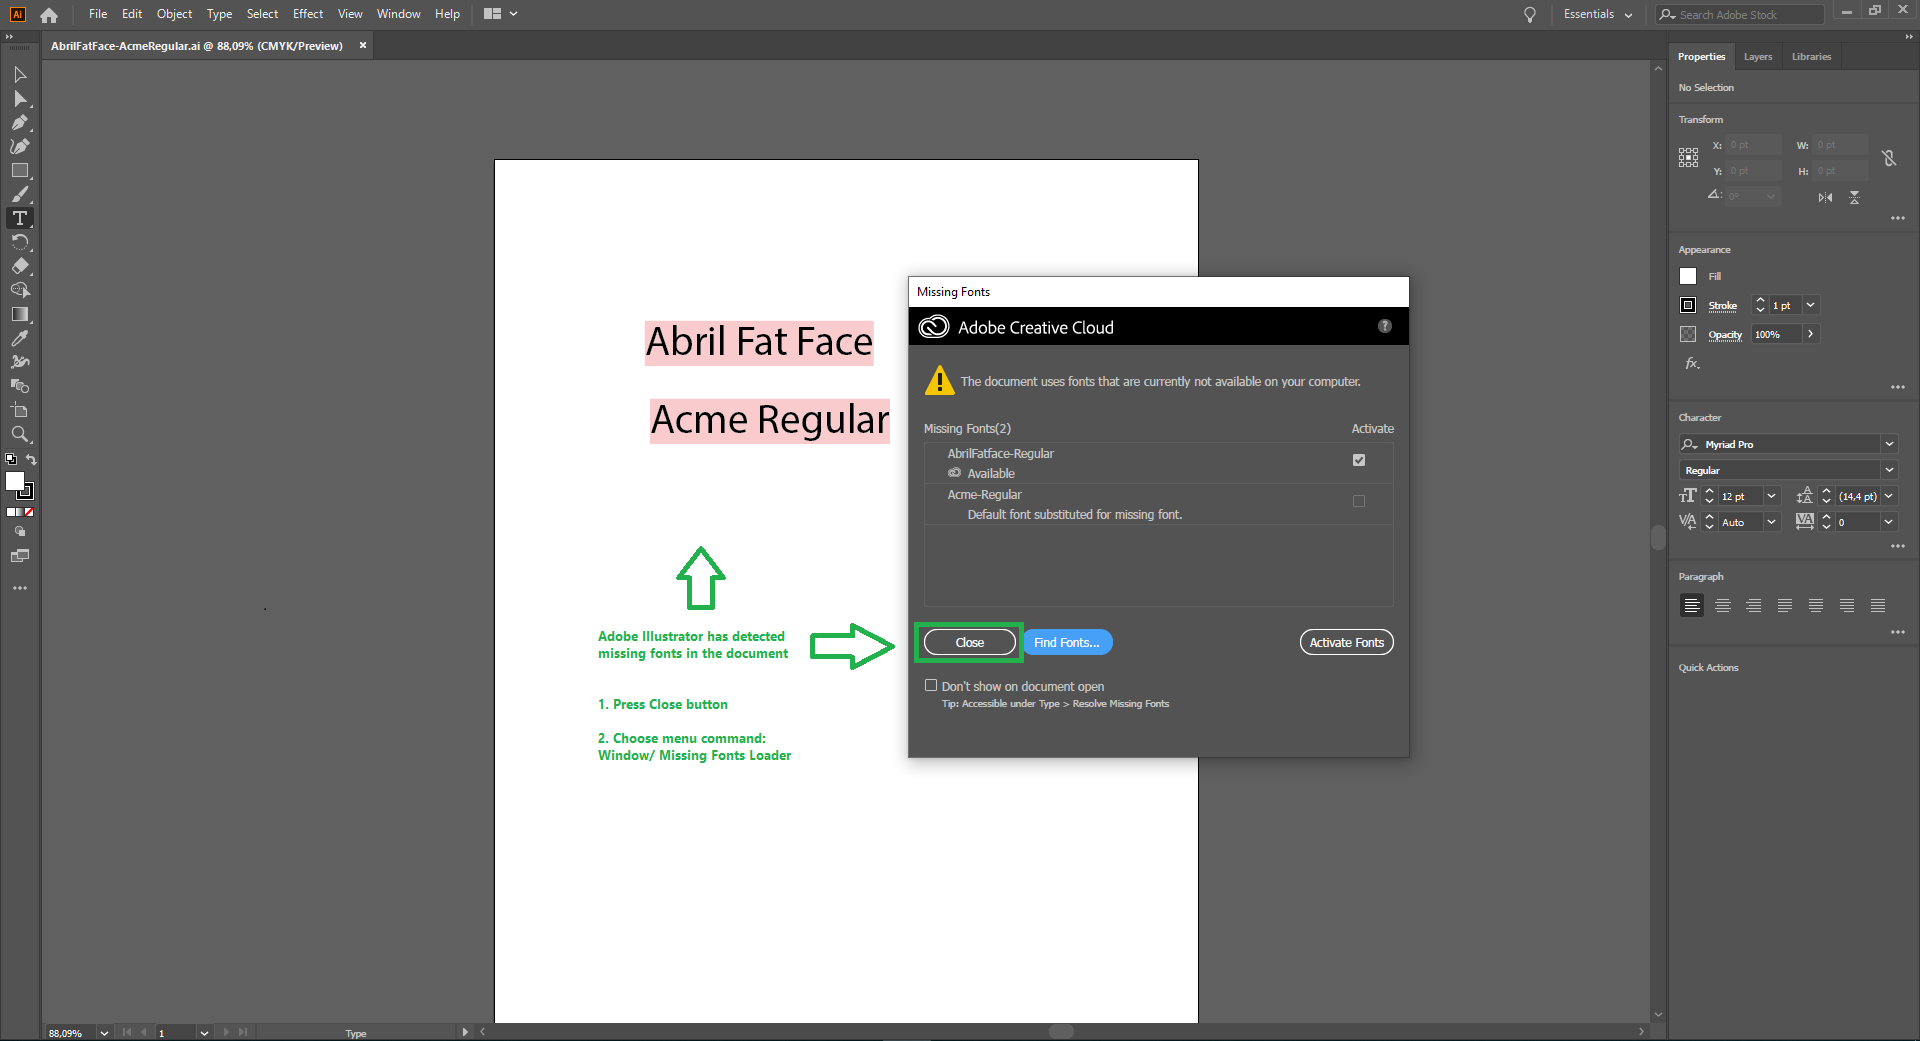Select the Symbol Sprayer tool
This screenshot has width=1920, height=1041.
[x=19, y=362]
